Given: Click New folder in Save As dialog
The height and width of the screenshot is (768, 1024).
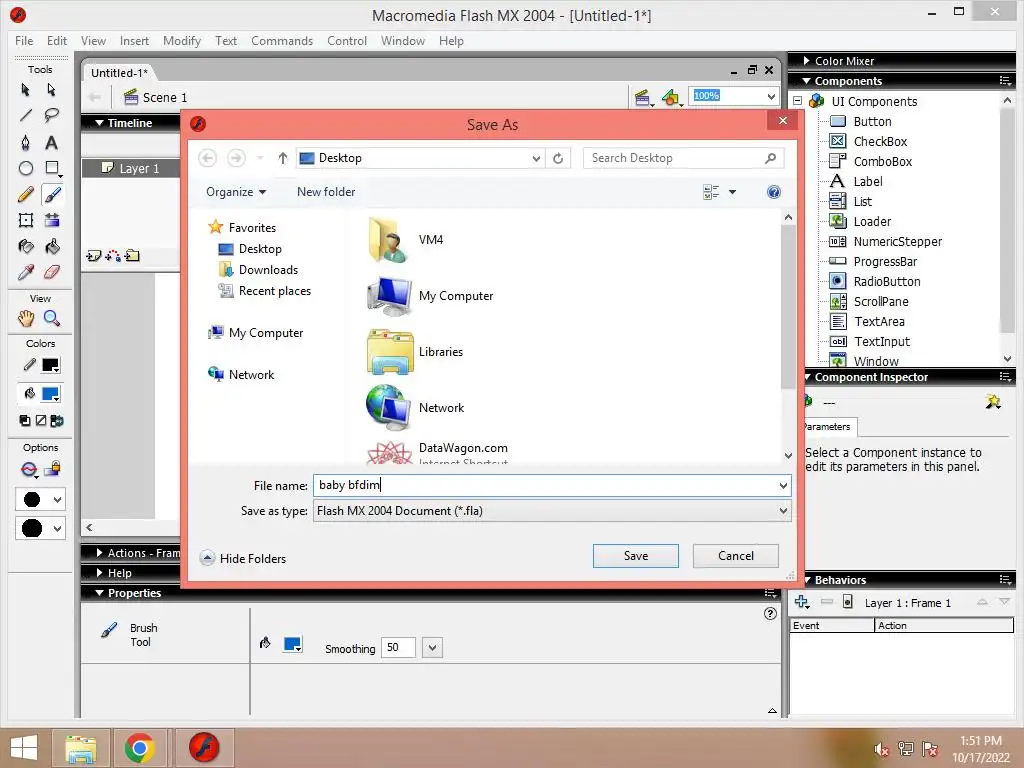Looking at the screenshot, I should (x=326, y=192).
